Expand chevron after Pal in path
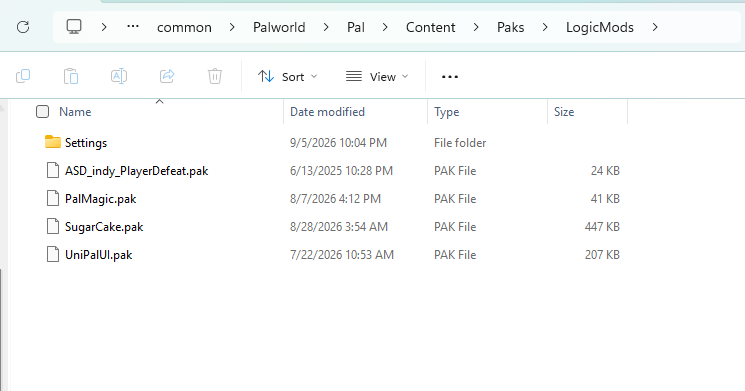 (385, 27)
